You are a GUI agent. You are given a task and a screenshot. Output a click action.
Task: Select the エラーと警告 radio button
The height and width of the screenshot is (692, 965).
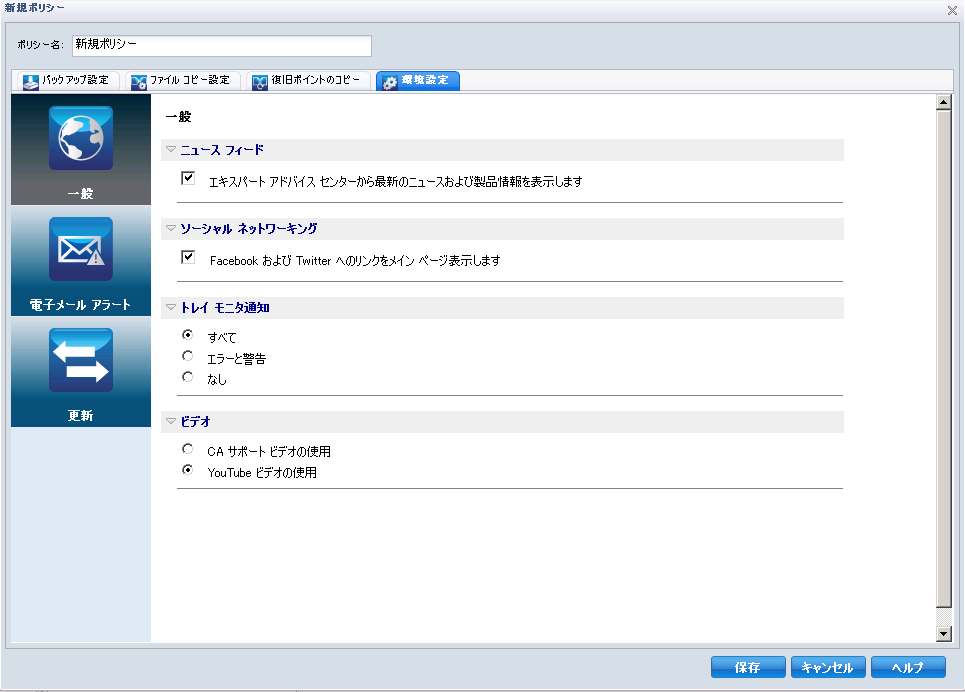coord(188,356)
